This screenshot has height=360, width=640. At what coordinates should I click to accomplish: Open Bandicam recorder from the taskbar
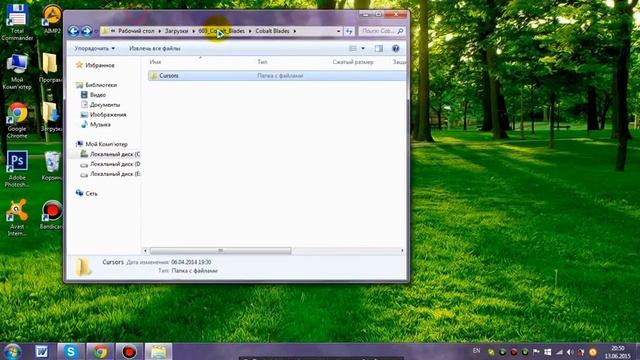(x=129, y=352)
